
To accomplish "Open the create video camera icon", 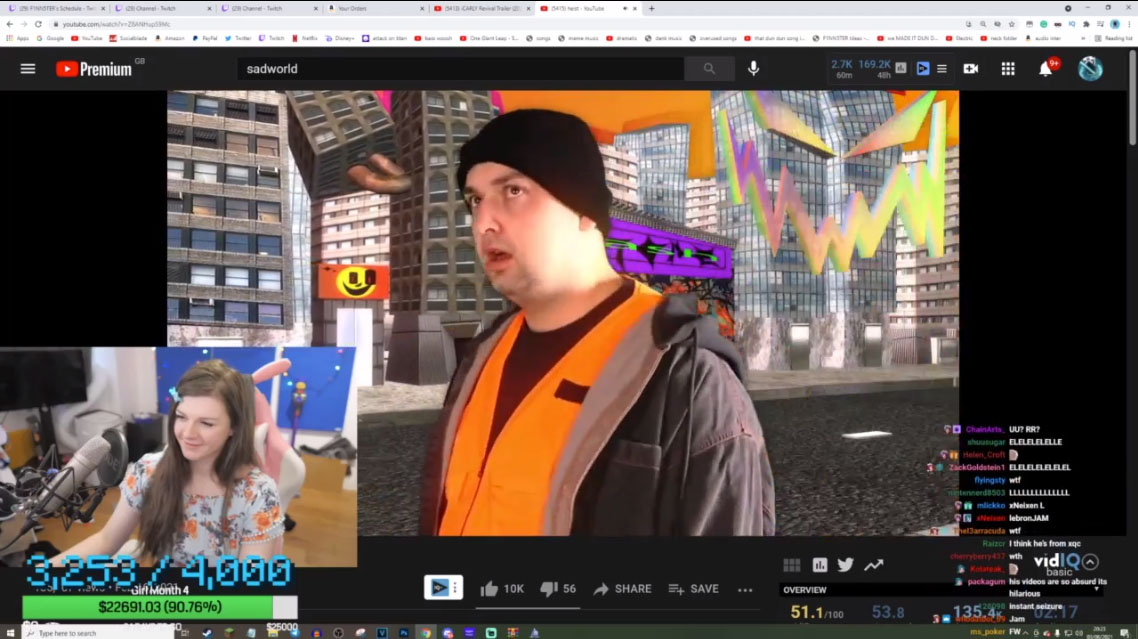I will [970, 69].
